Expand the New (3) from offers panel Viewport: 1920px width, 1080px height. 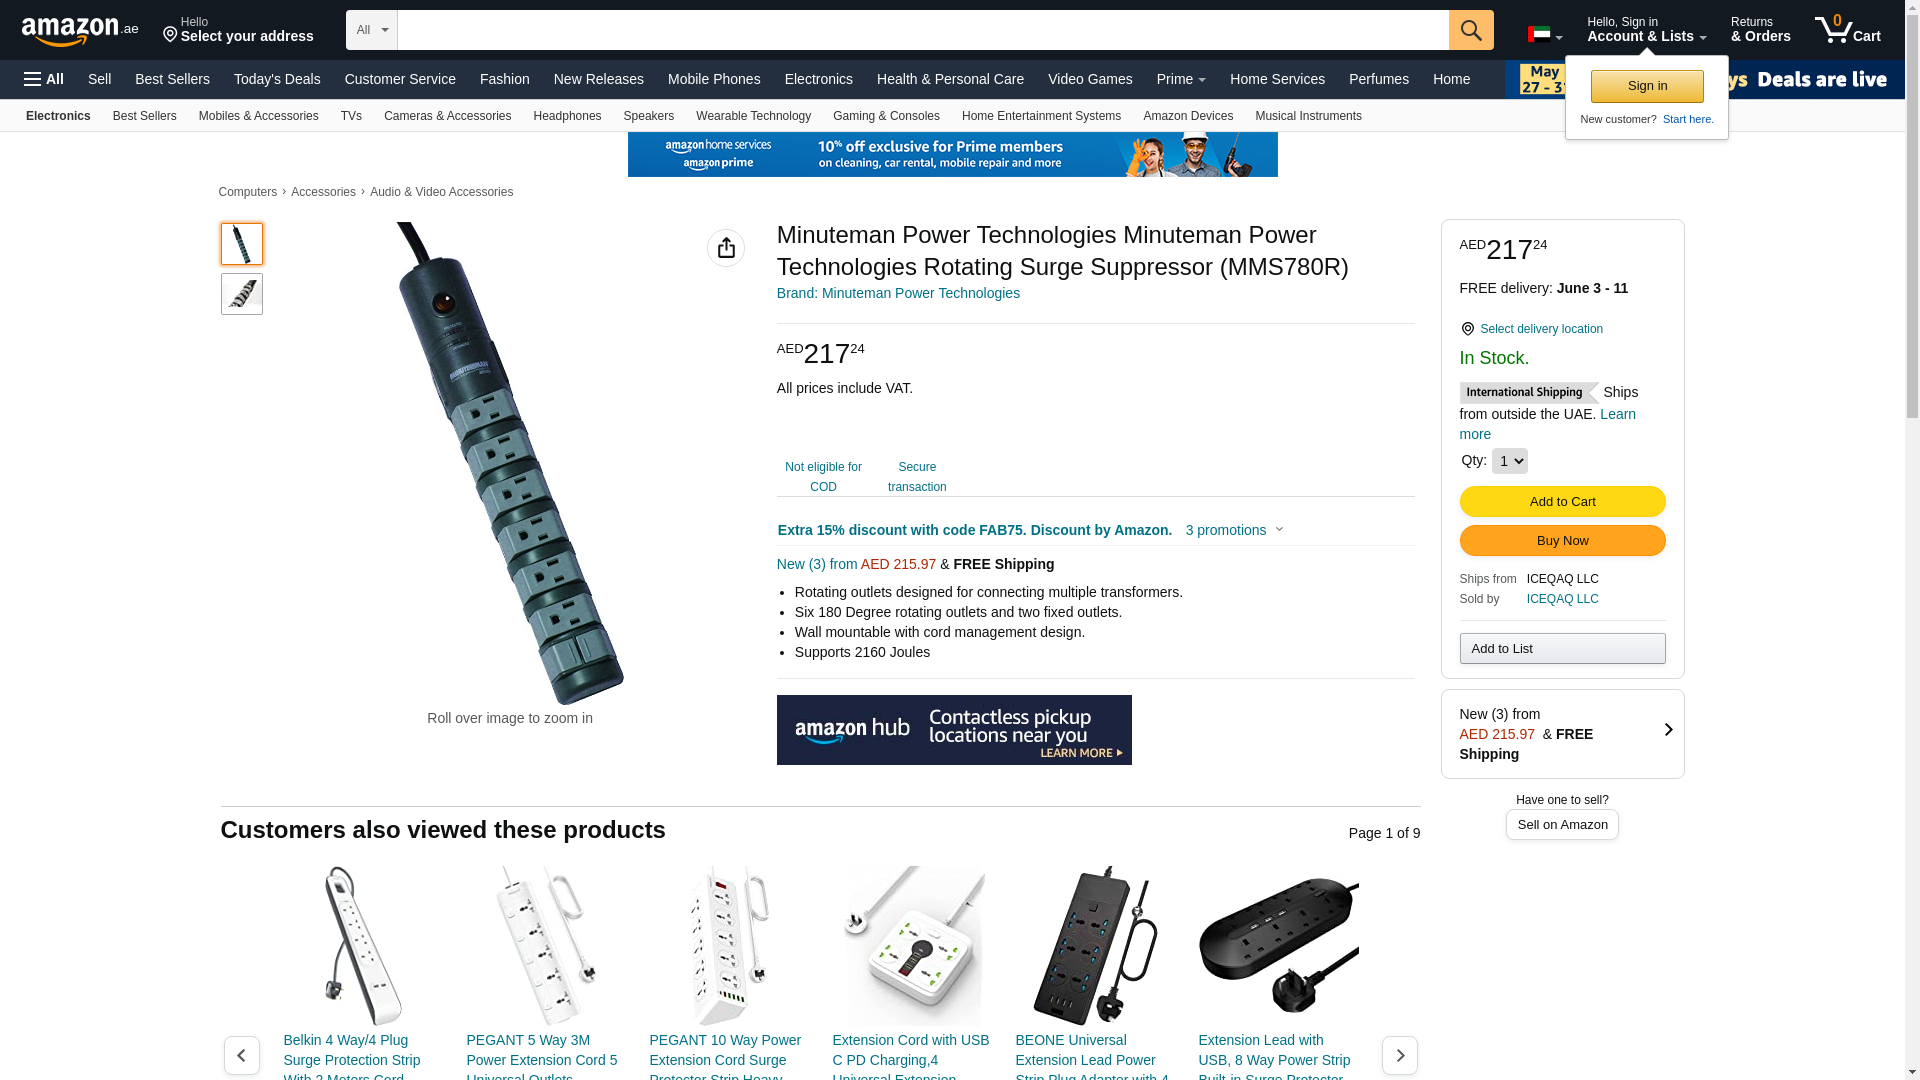point(1563,734)
